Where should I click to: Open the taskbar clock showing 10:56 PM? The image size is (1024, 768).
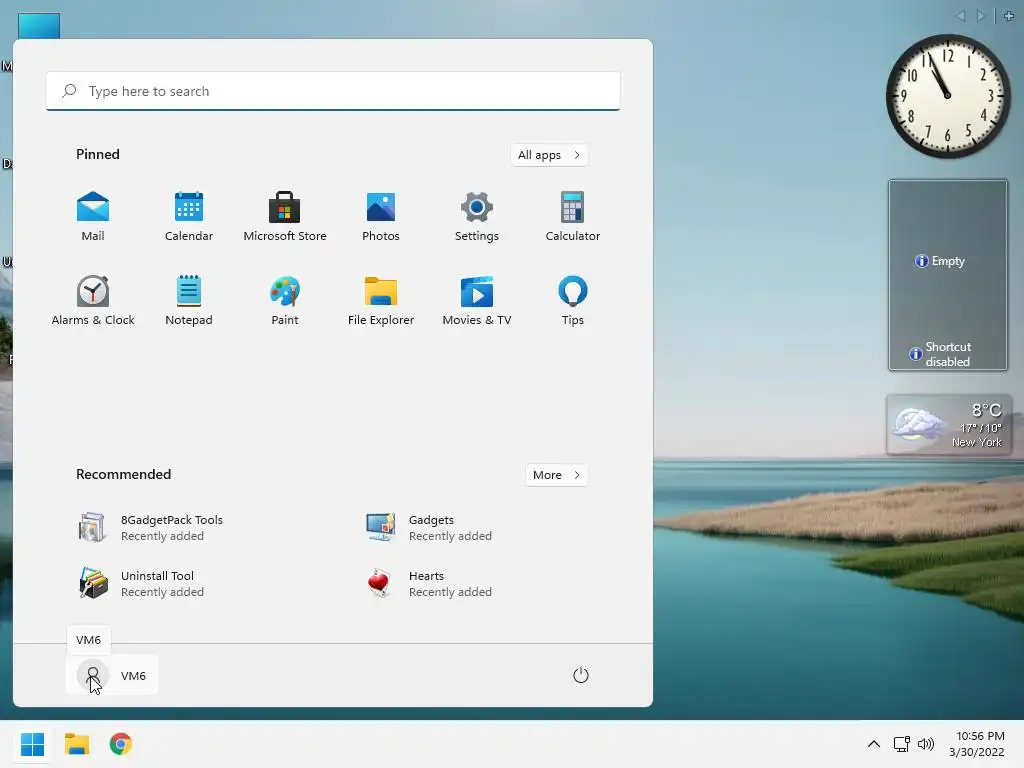click(x=978, y=744)
